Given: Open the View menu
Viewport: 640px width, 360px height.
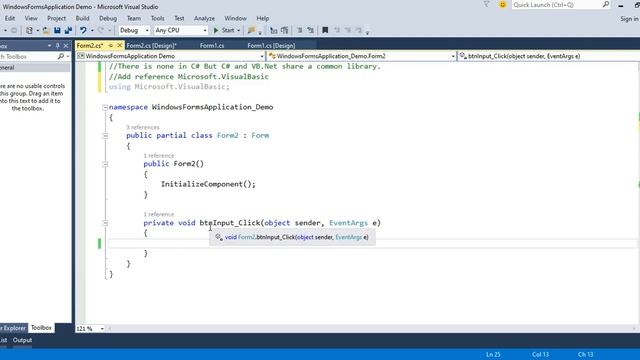Looking at the screenshot, I should point(31,18).
